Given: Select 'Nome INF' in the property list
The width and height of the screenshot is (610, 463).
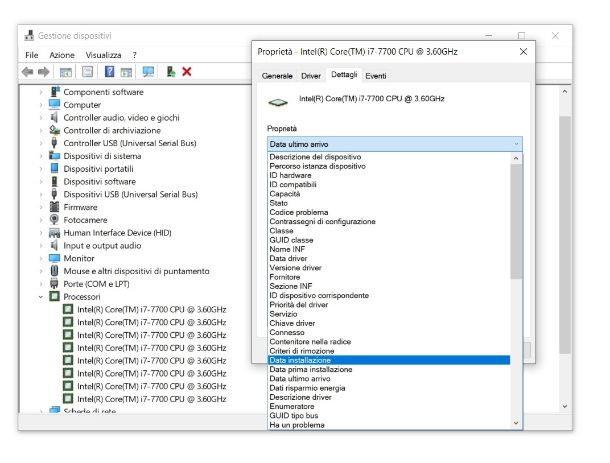Looking at the screenshot, I should click(x=389, y=249).
